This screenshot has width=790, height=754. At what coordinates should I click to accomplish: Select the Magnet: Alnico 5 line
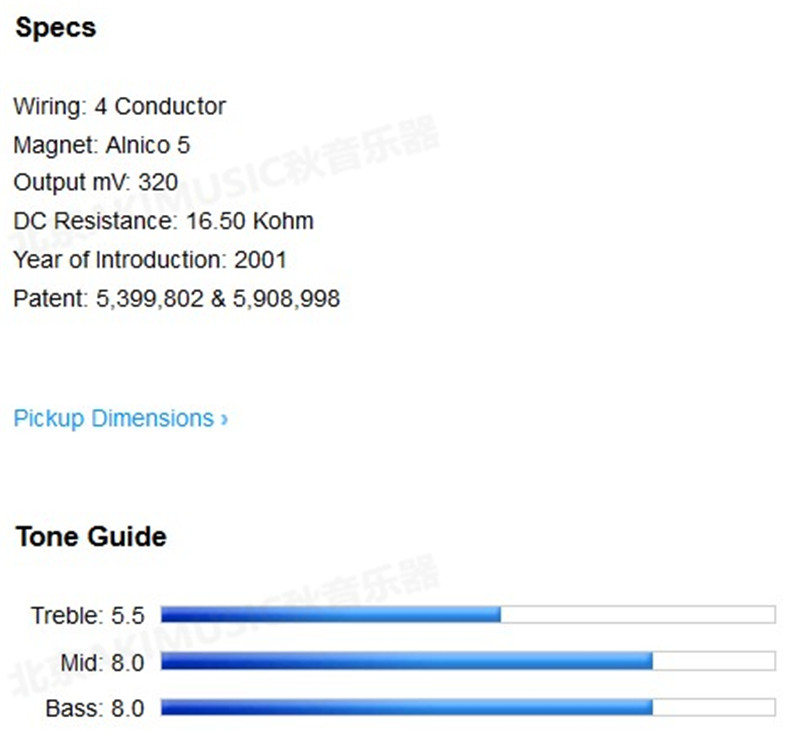point(101,145)
